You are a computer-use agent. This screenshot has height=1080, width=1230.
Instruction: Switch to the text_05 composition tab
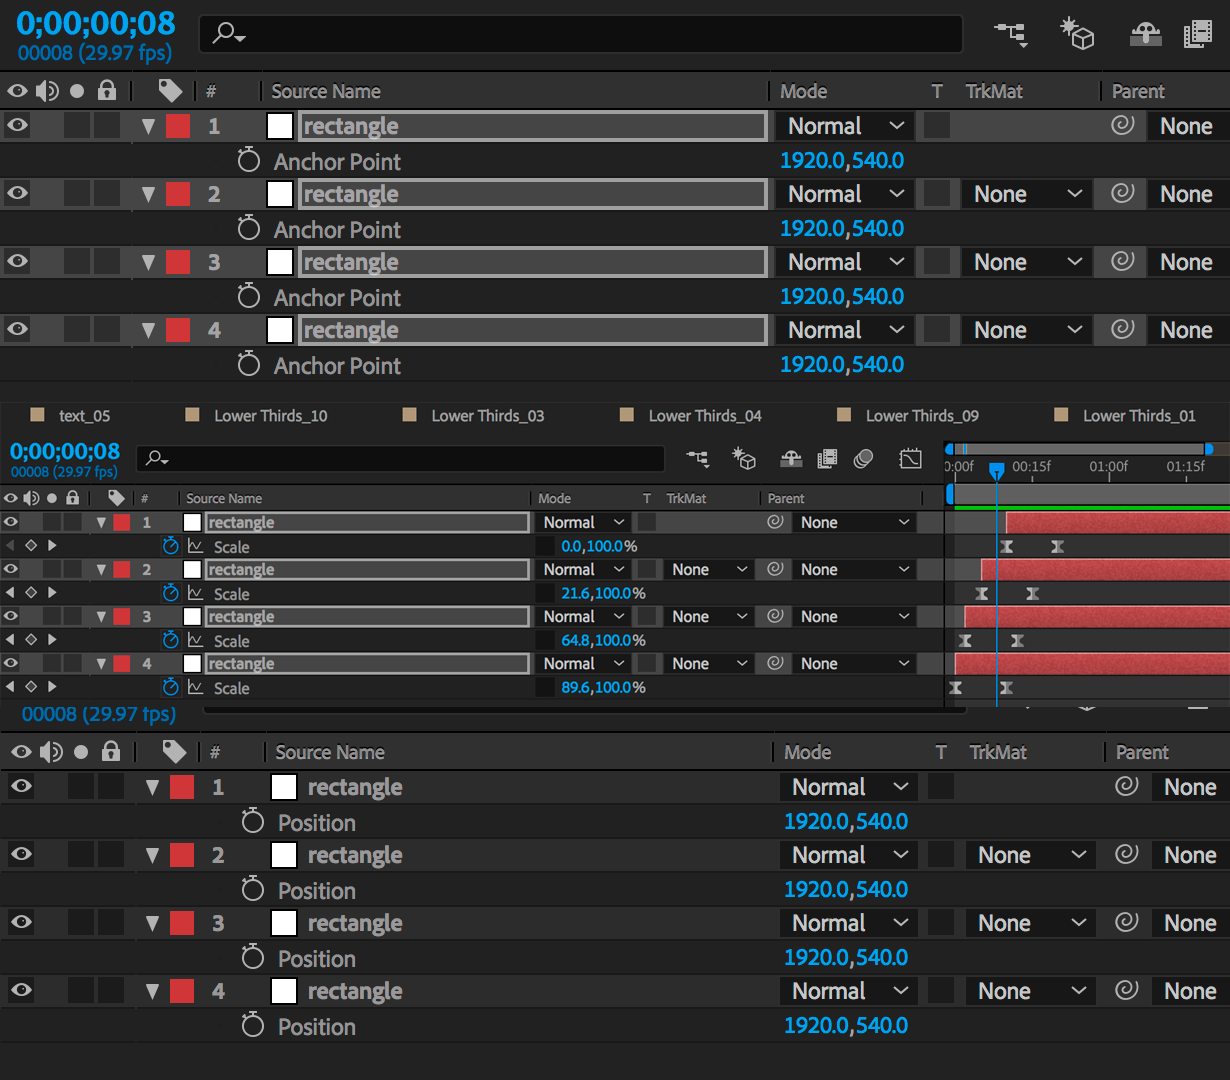(85, 416)
